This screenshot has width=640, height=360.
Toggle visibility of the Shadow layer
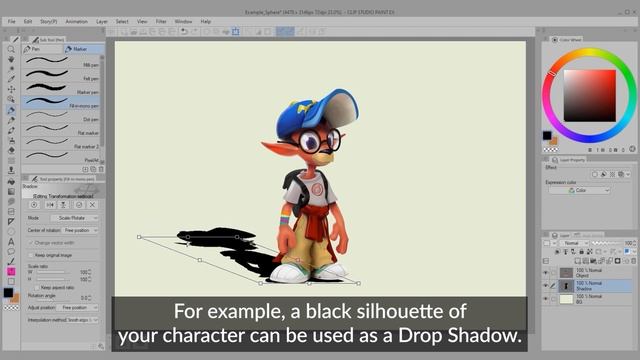tap(546, 286)
